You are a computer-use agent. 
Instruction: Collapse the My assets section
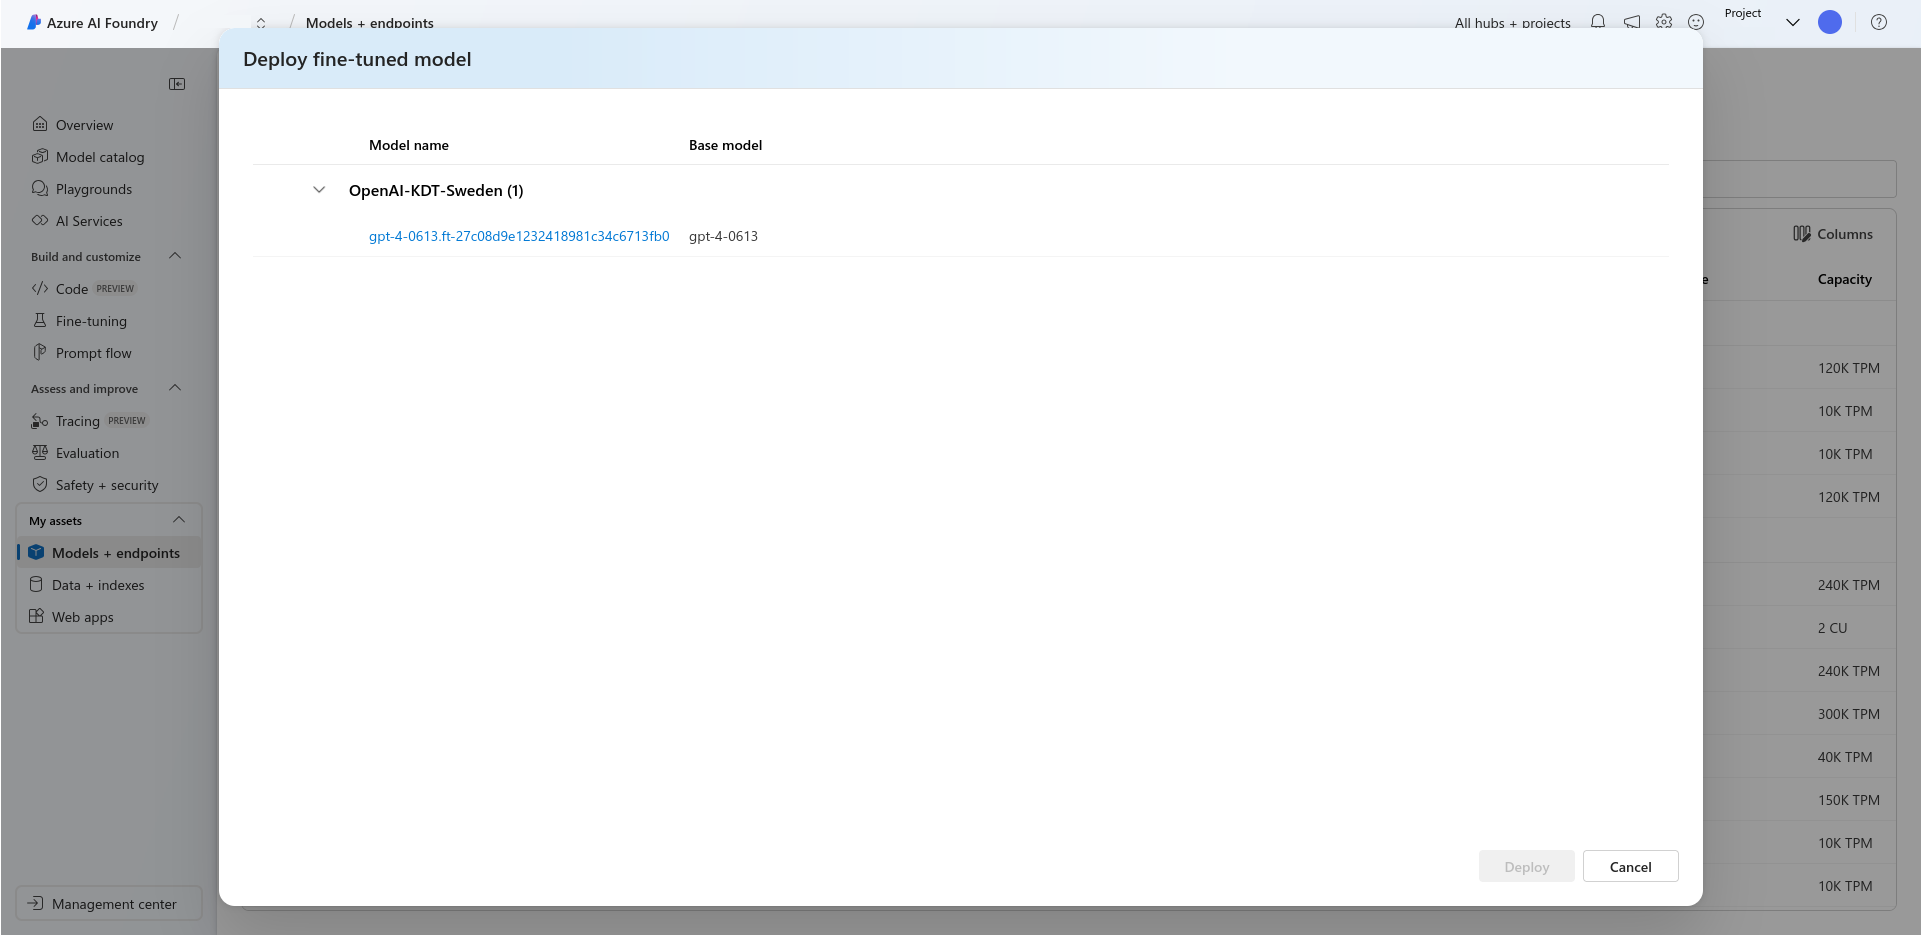[179, 520]
